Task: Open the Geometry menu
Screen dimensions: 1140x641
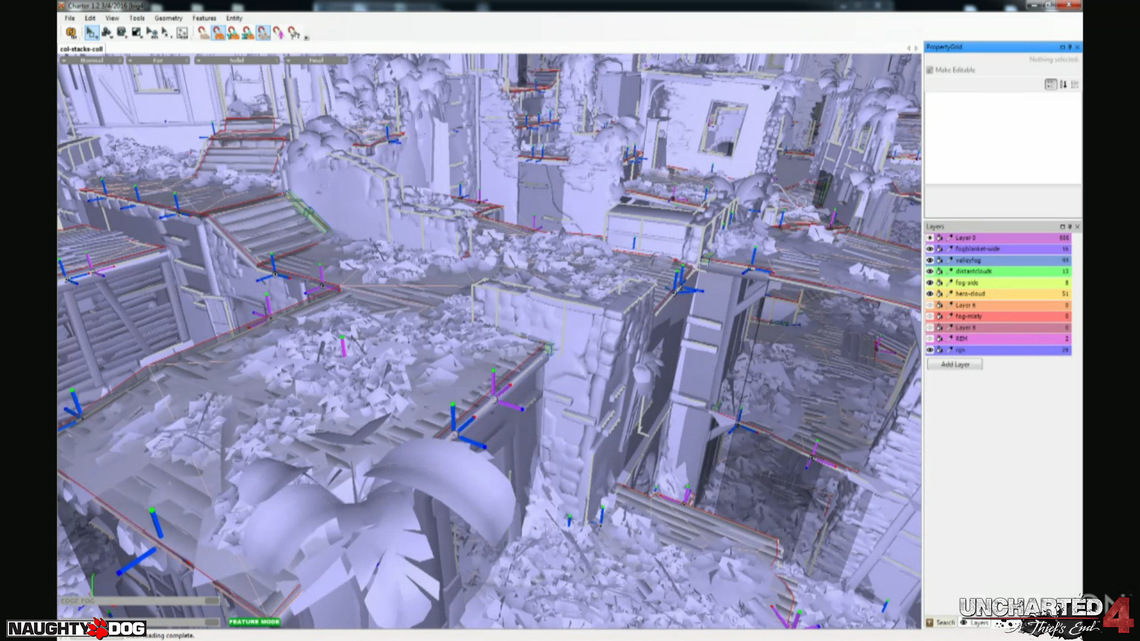Action: coord(168,18)
